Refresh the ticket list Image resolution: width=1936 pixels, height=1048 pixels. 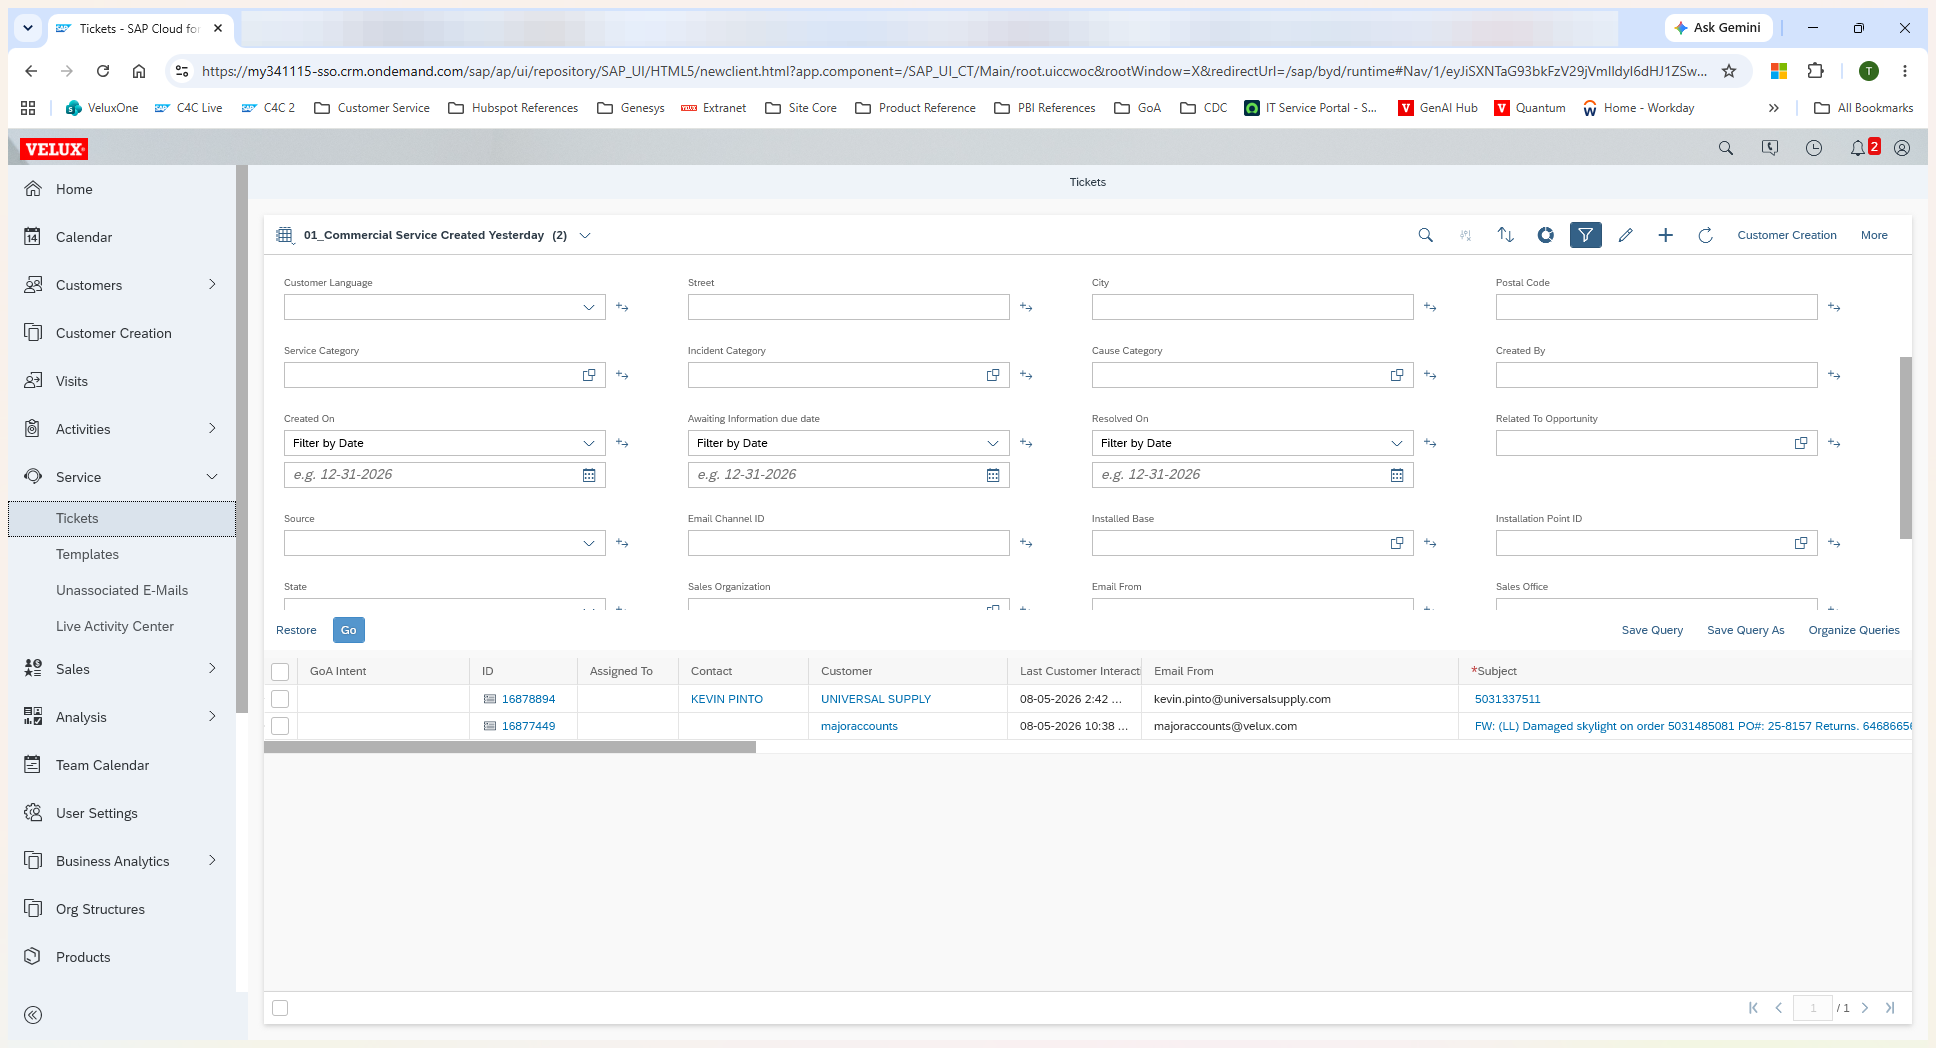tap(1705, 235)
